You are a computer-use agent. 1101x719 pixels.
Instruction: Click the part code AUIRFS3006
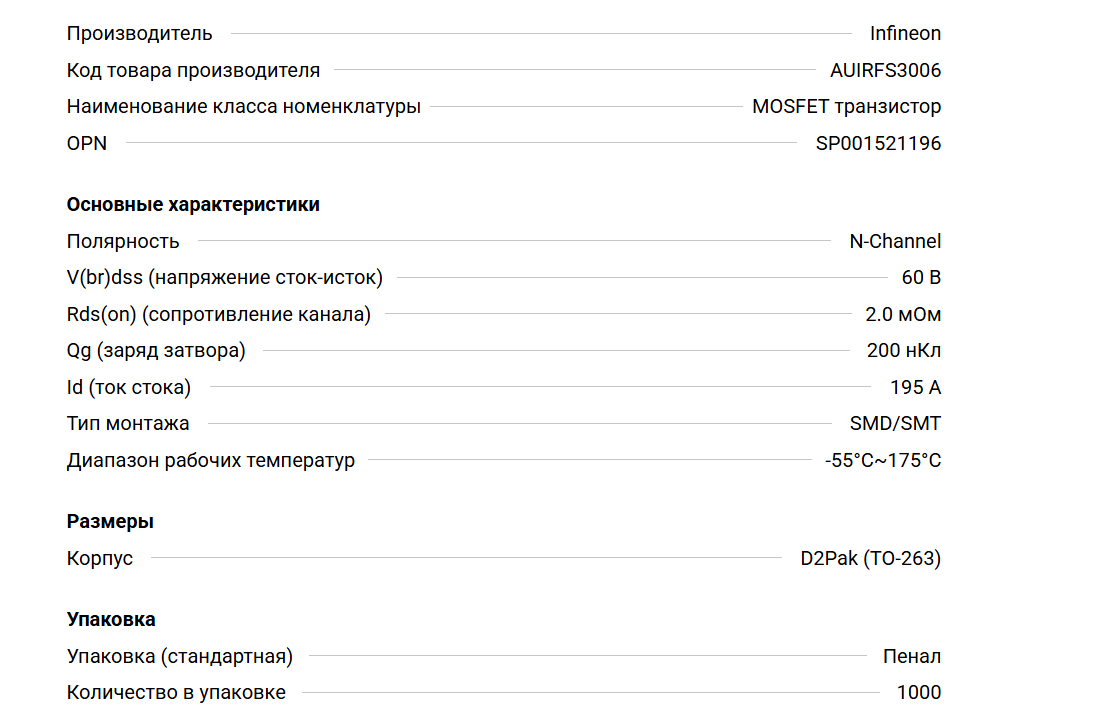point(885,71)
